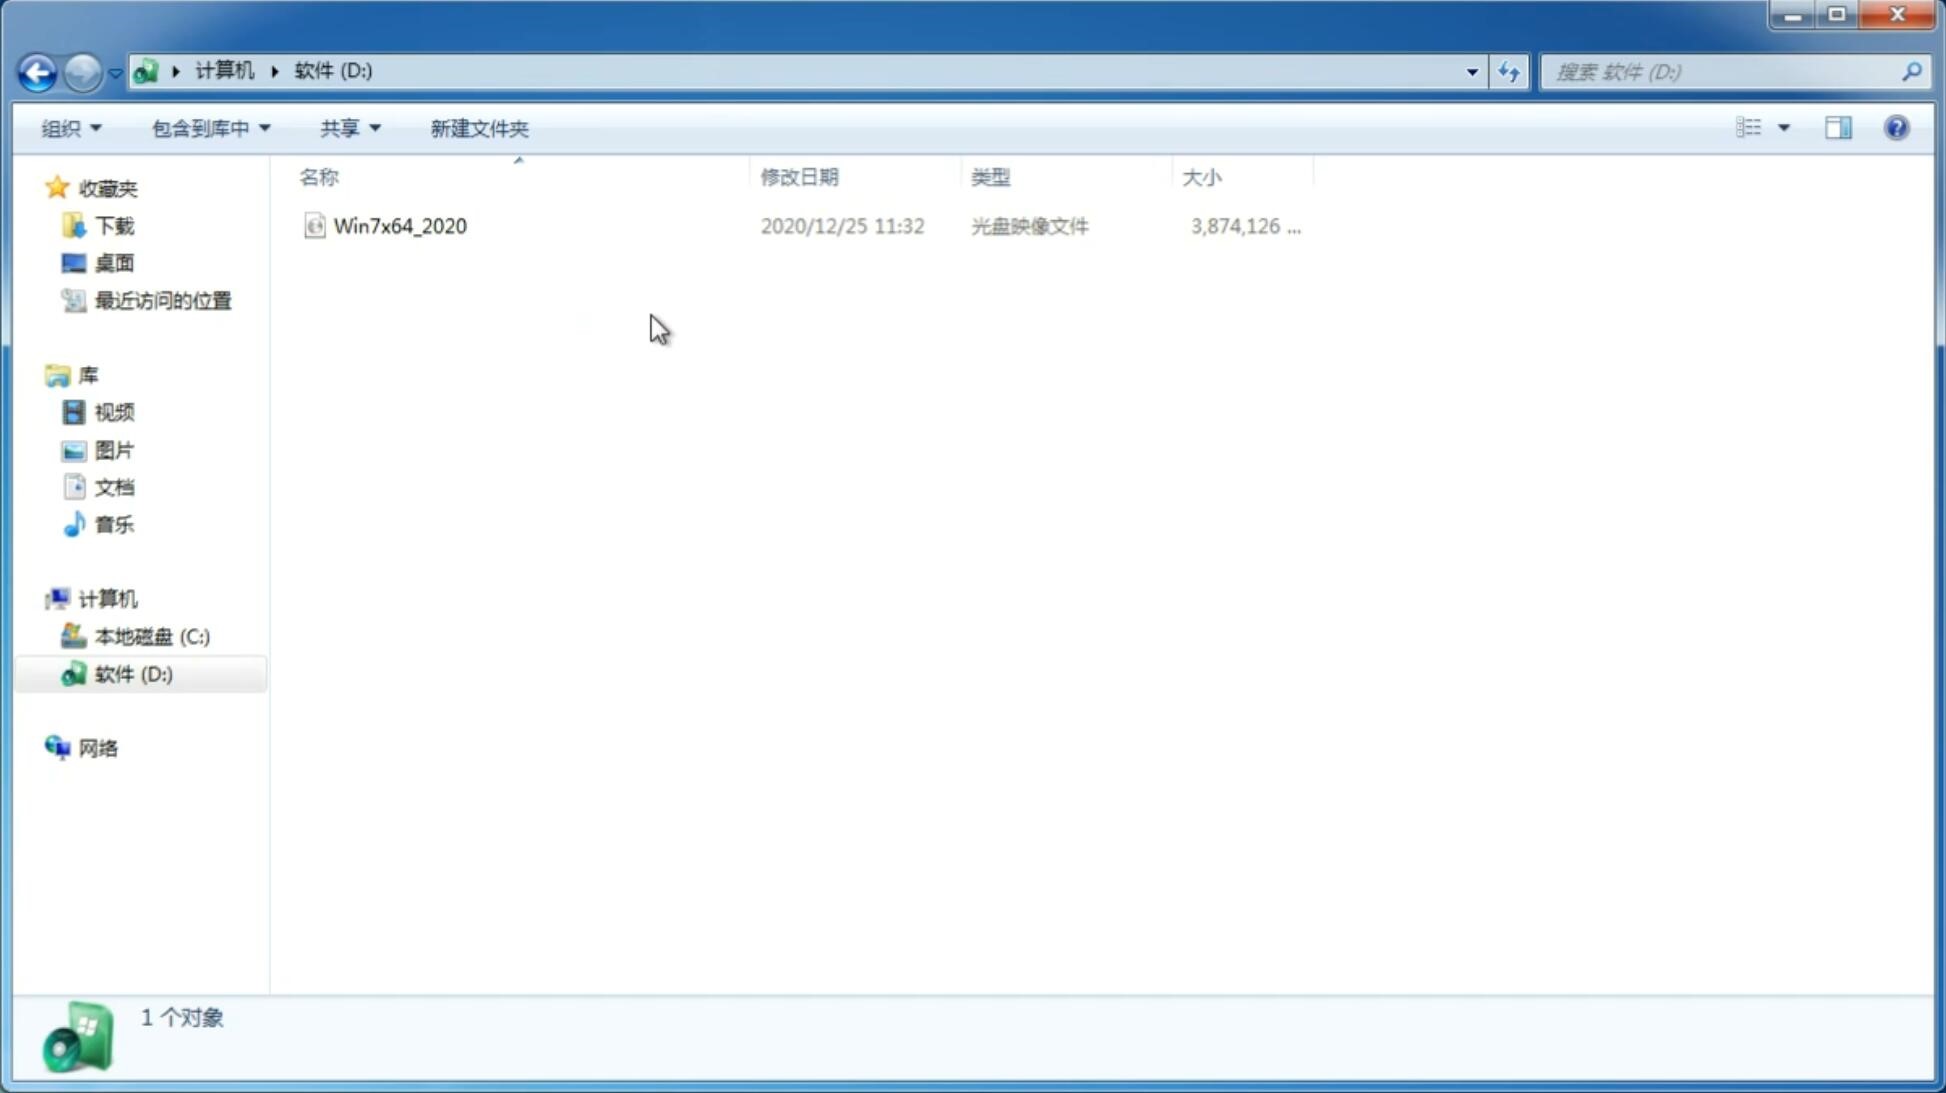Browse 本地磁盘 (C:) drive

[x=151, y=636]
